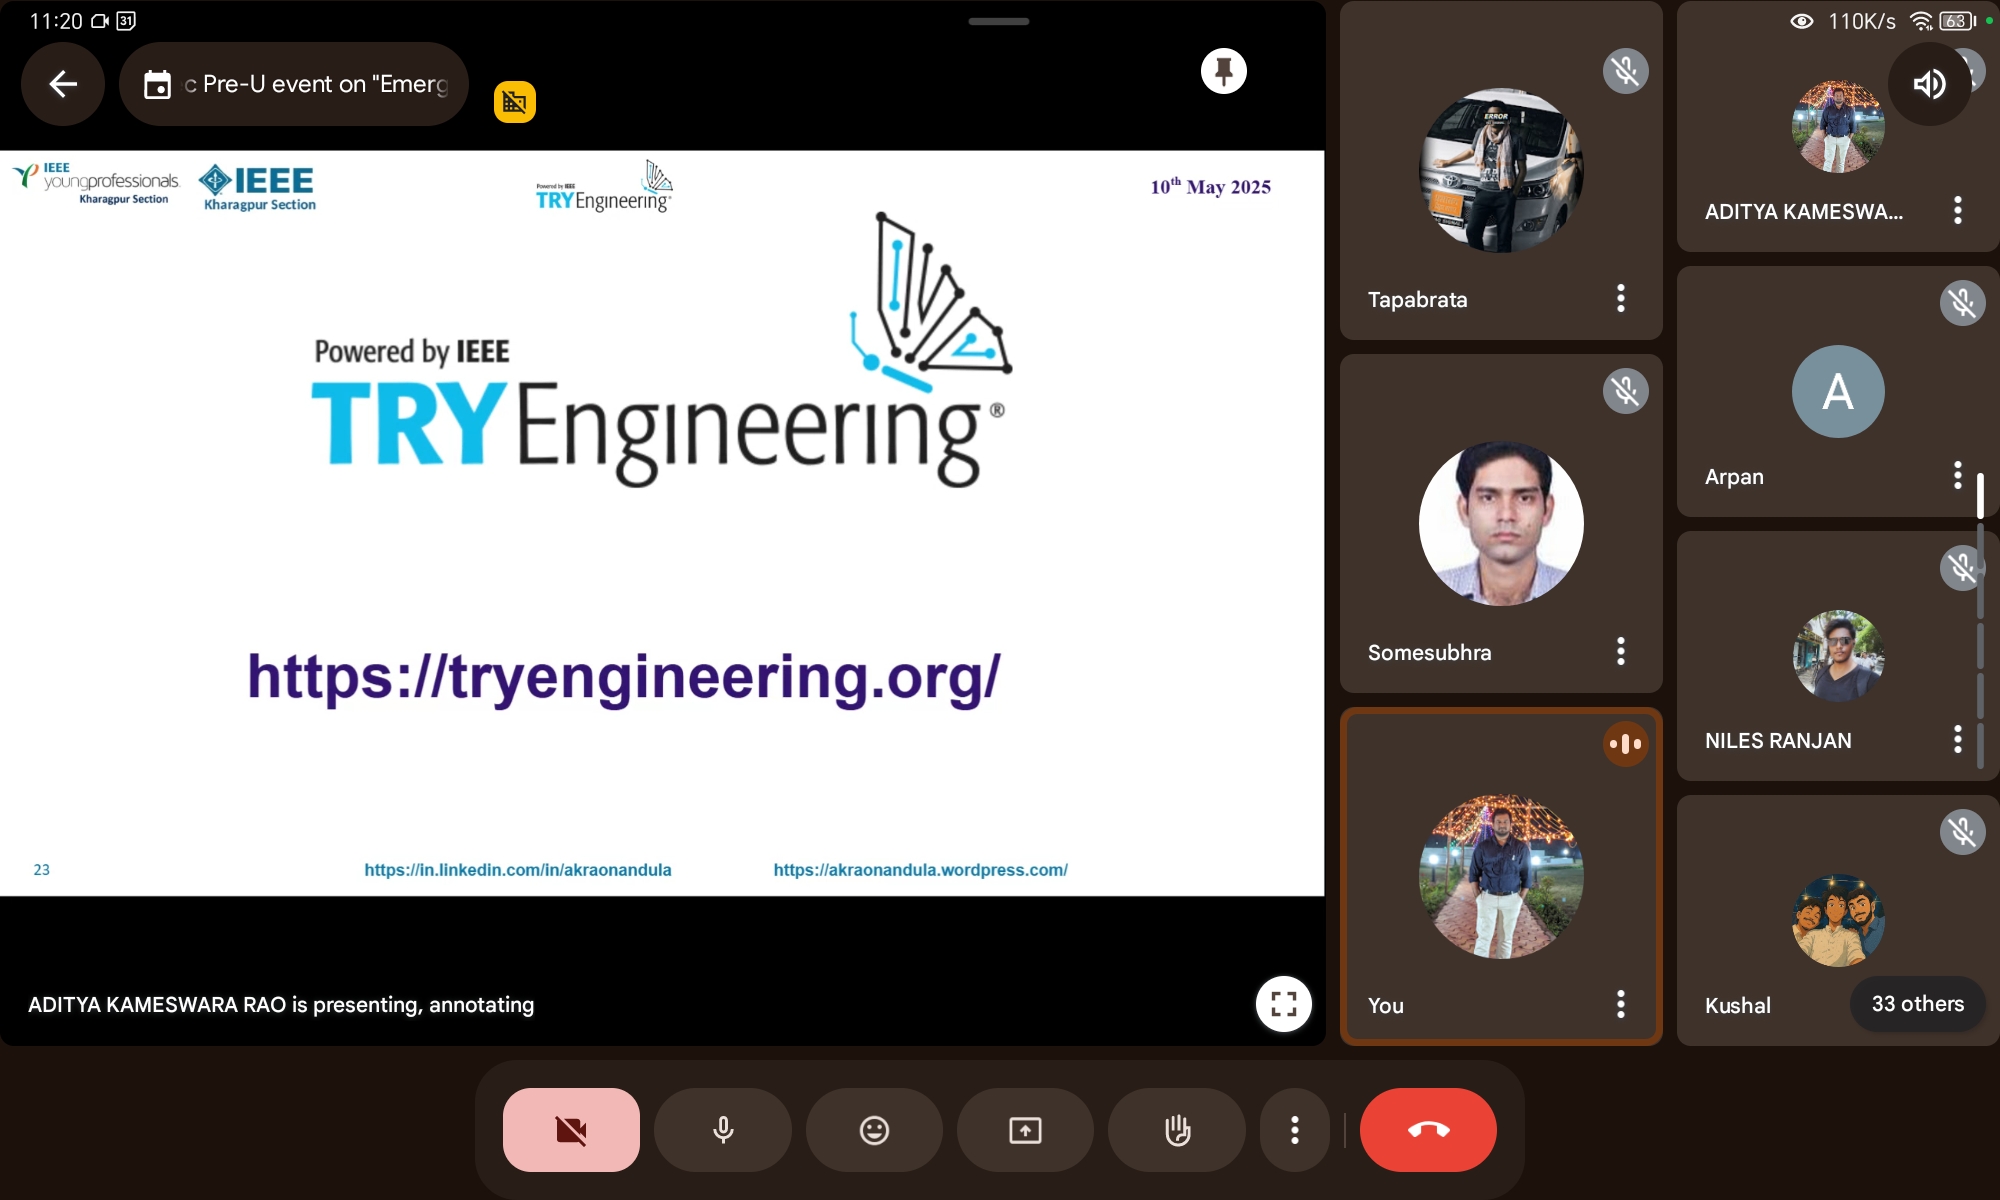The width and height of the screenshot is (2000, 1200).
Task: Select Kushal's profile picture
Action: pyautogui.click(x=1838, y=920)
